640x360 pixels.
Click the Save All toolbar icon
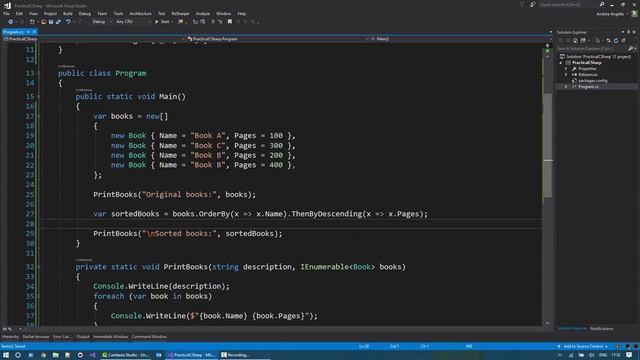(x=58, y=22)
